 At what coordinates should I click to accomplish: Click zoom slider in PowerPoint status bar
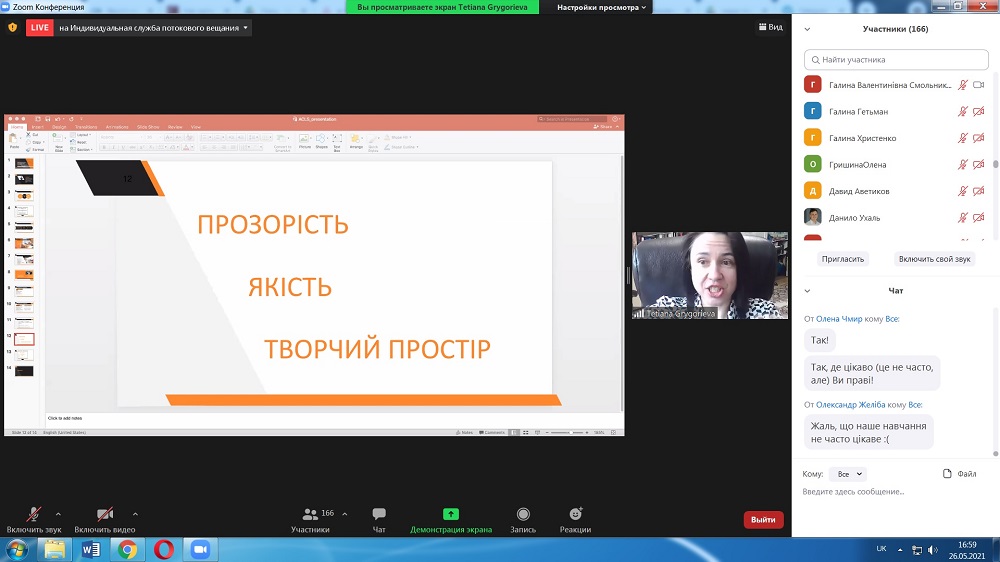click(567, 433)
